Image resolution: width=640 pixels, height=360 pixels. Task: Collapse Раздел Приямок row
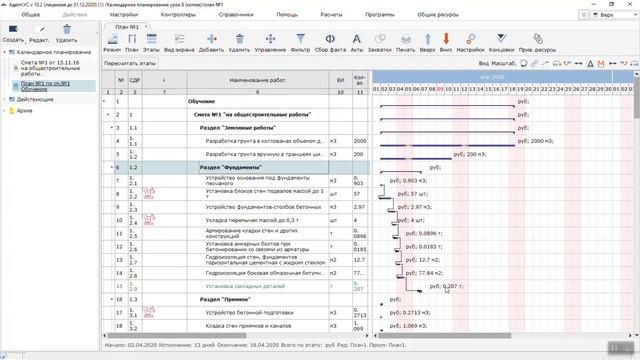(x=111, y=299)
